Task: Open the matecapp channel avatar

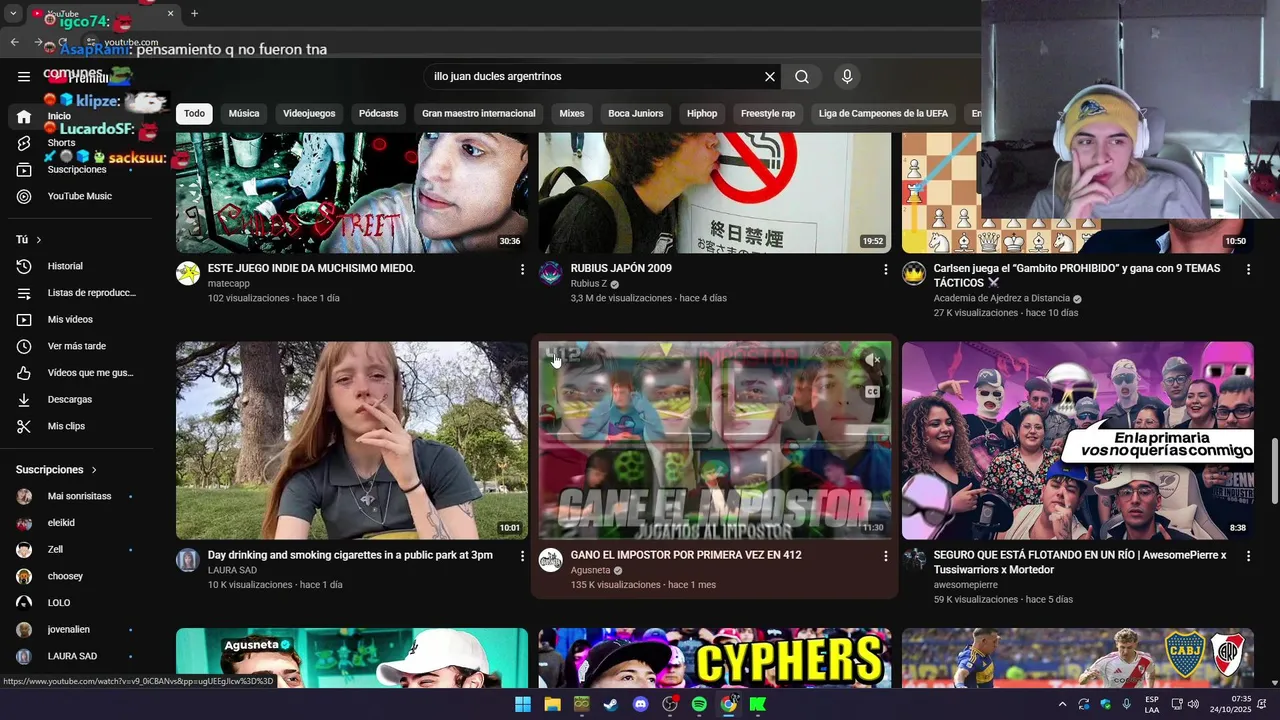Action: point(188,274)
